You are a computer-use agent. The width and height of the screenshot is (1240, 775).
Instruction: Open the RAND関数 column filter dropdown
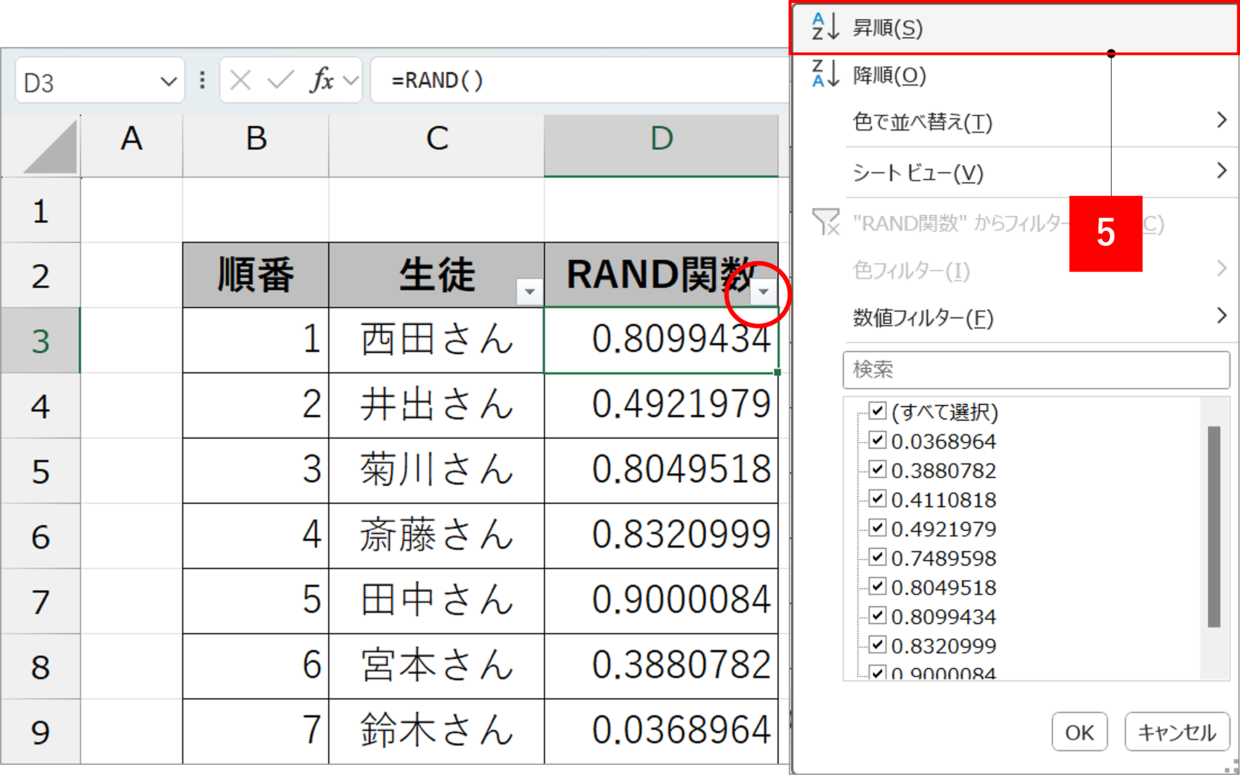tap(764, 292)
